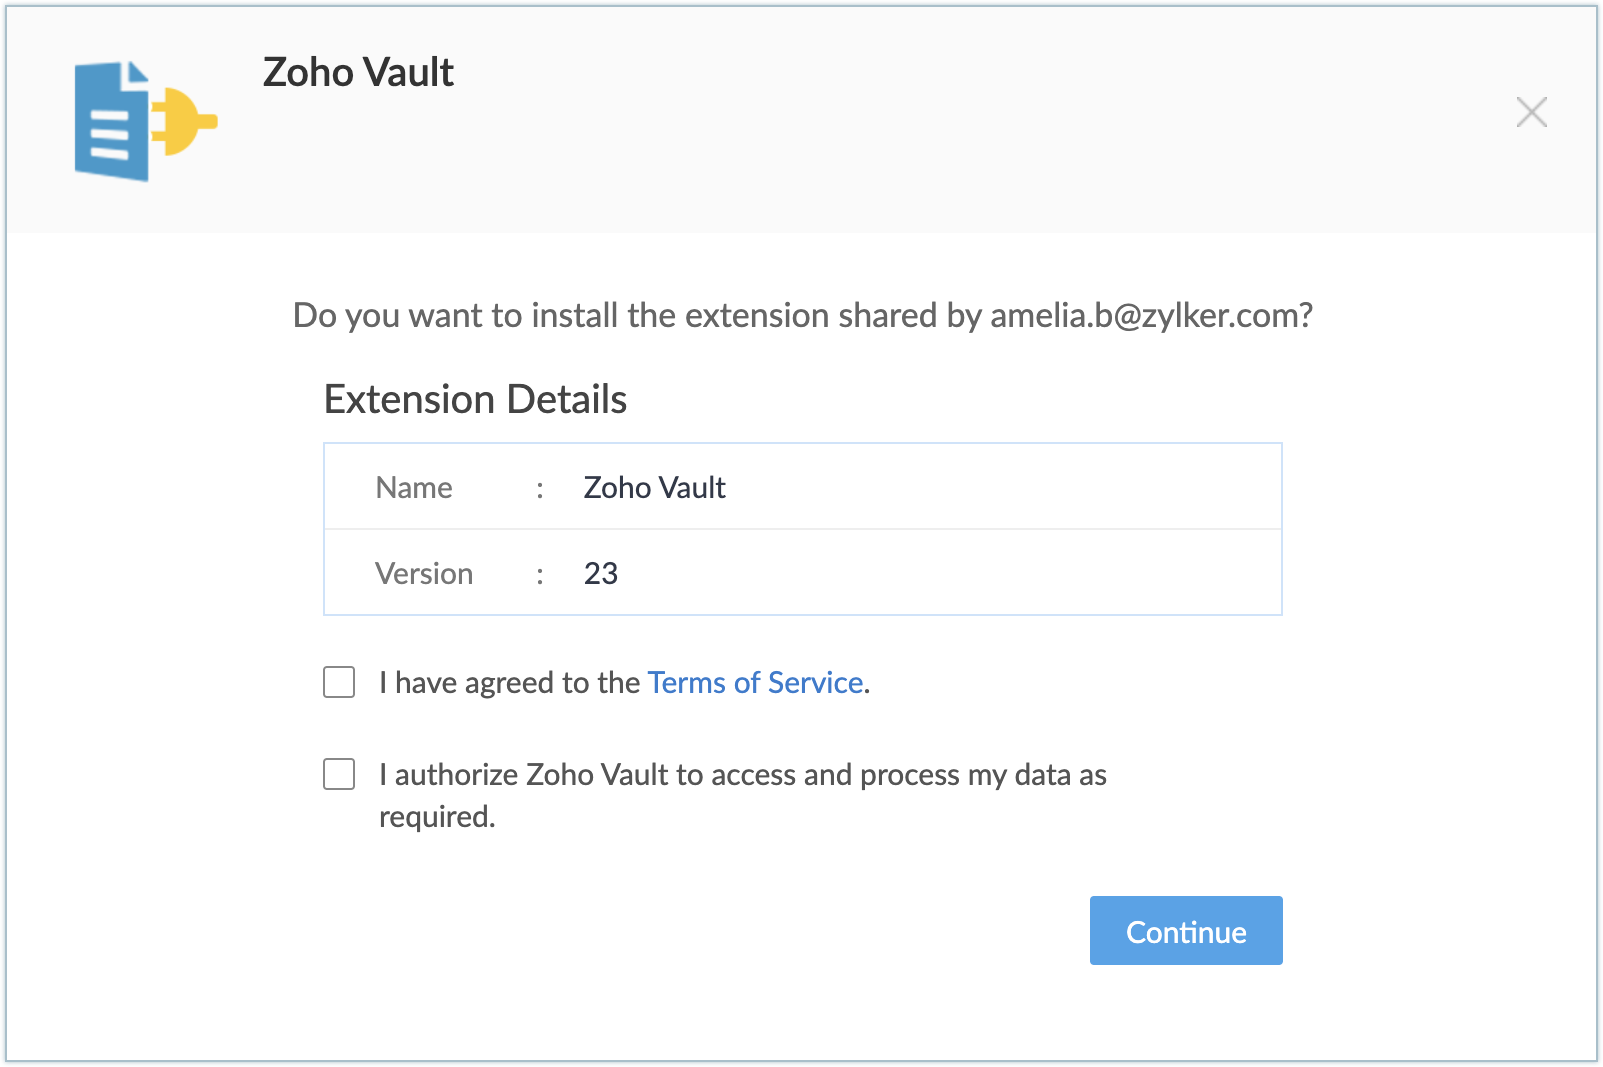Viewport: 1603px width, 1067px height.
Task: Select the Version field label
Action: point(424,573)
